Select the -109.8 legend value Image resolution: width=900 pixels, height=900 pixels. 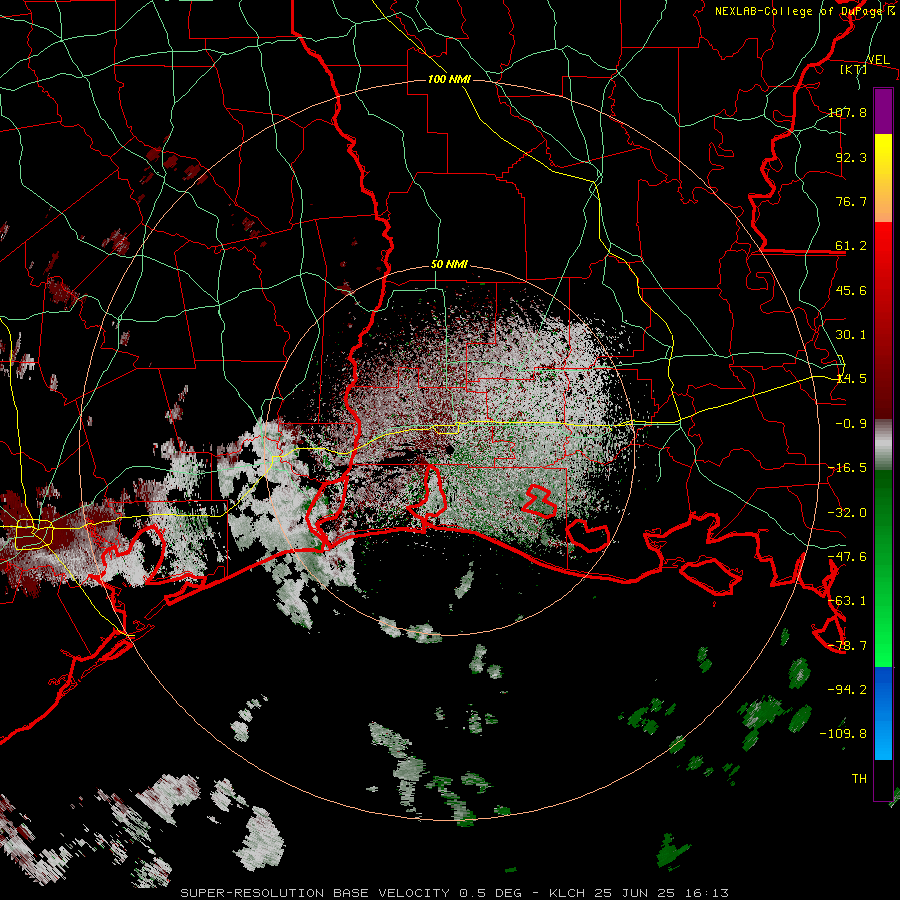[844, 734]
